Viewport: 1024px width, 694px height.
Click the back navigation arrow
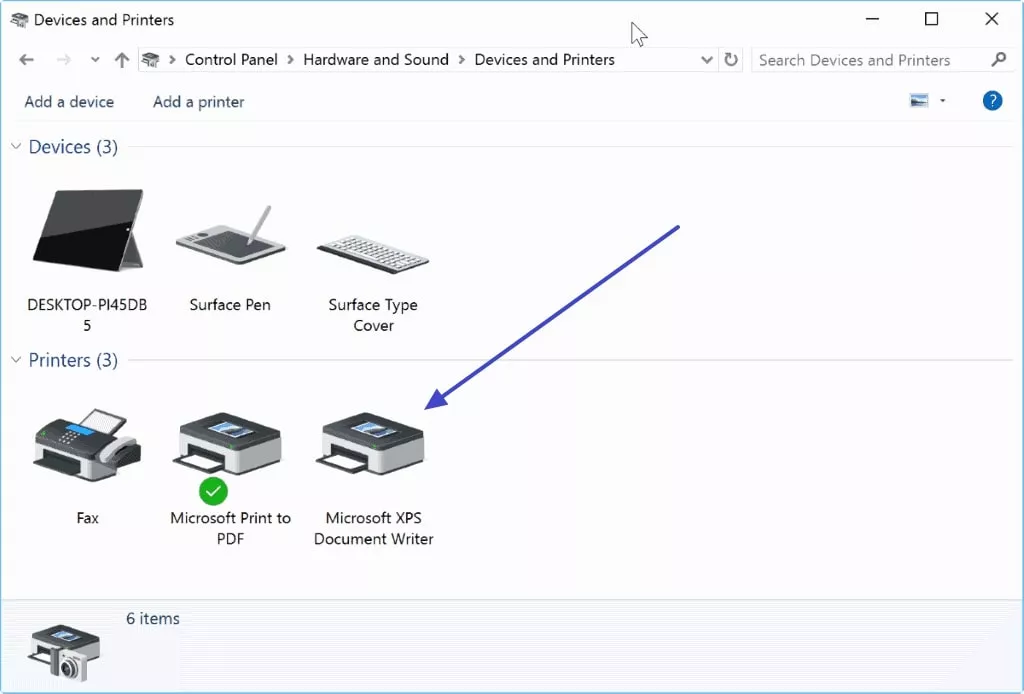(26, 59)
